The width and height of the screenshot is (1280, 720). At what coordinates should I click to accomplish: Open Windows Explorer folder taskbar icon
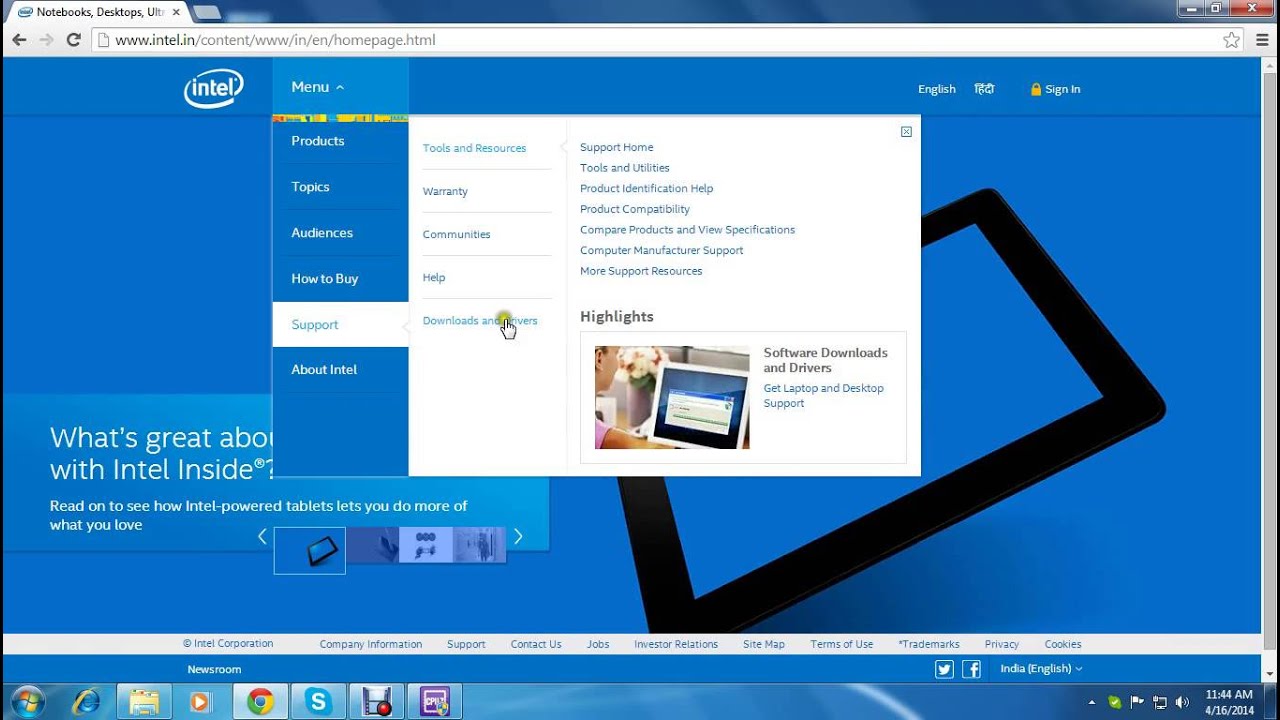tap(145, 702)
